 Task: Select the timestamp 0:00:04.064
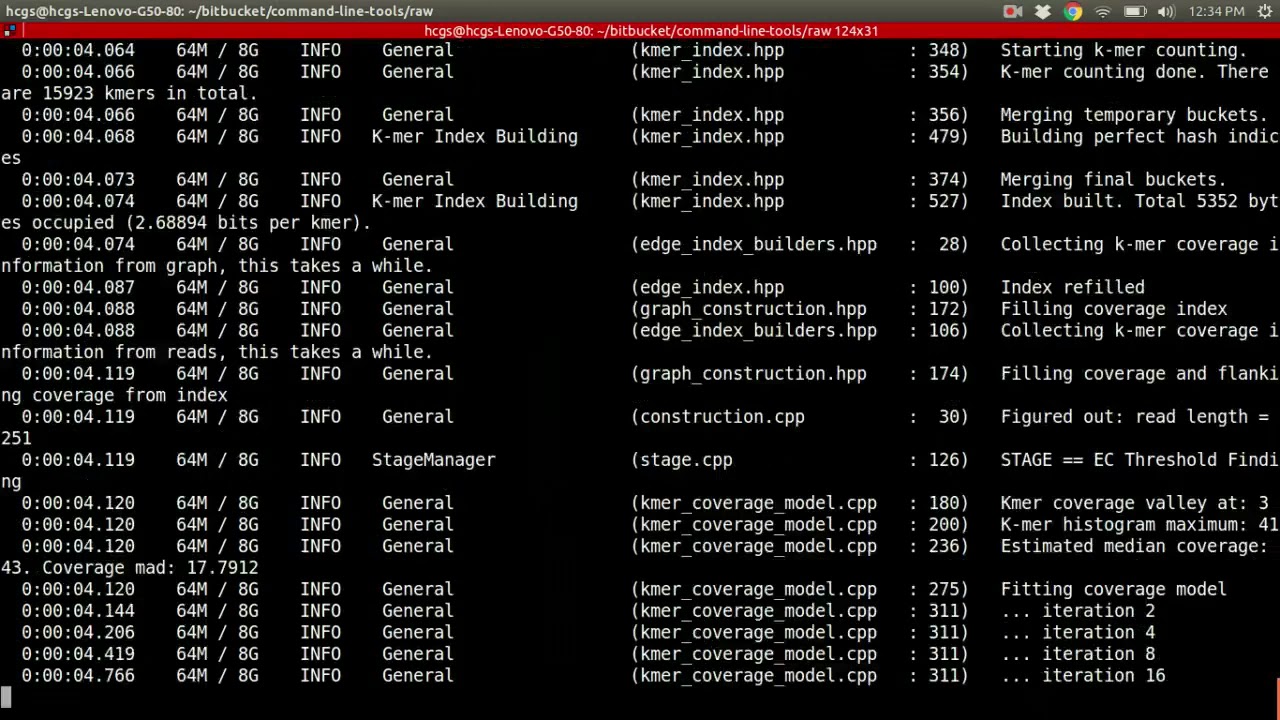point(78,50)
